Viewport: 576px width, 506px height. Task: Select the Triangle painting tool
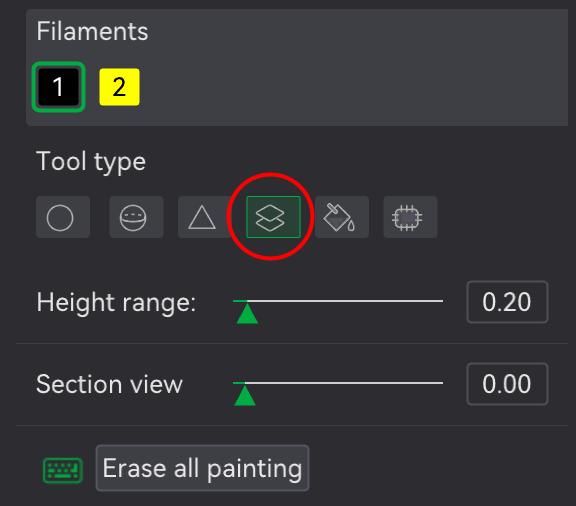(x=202, y=217)
